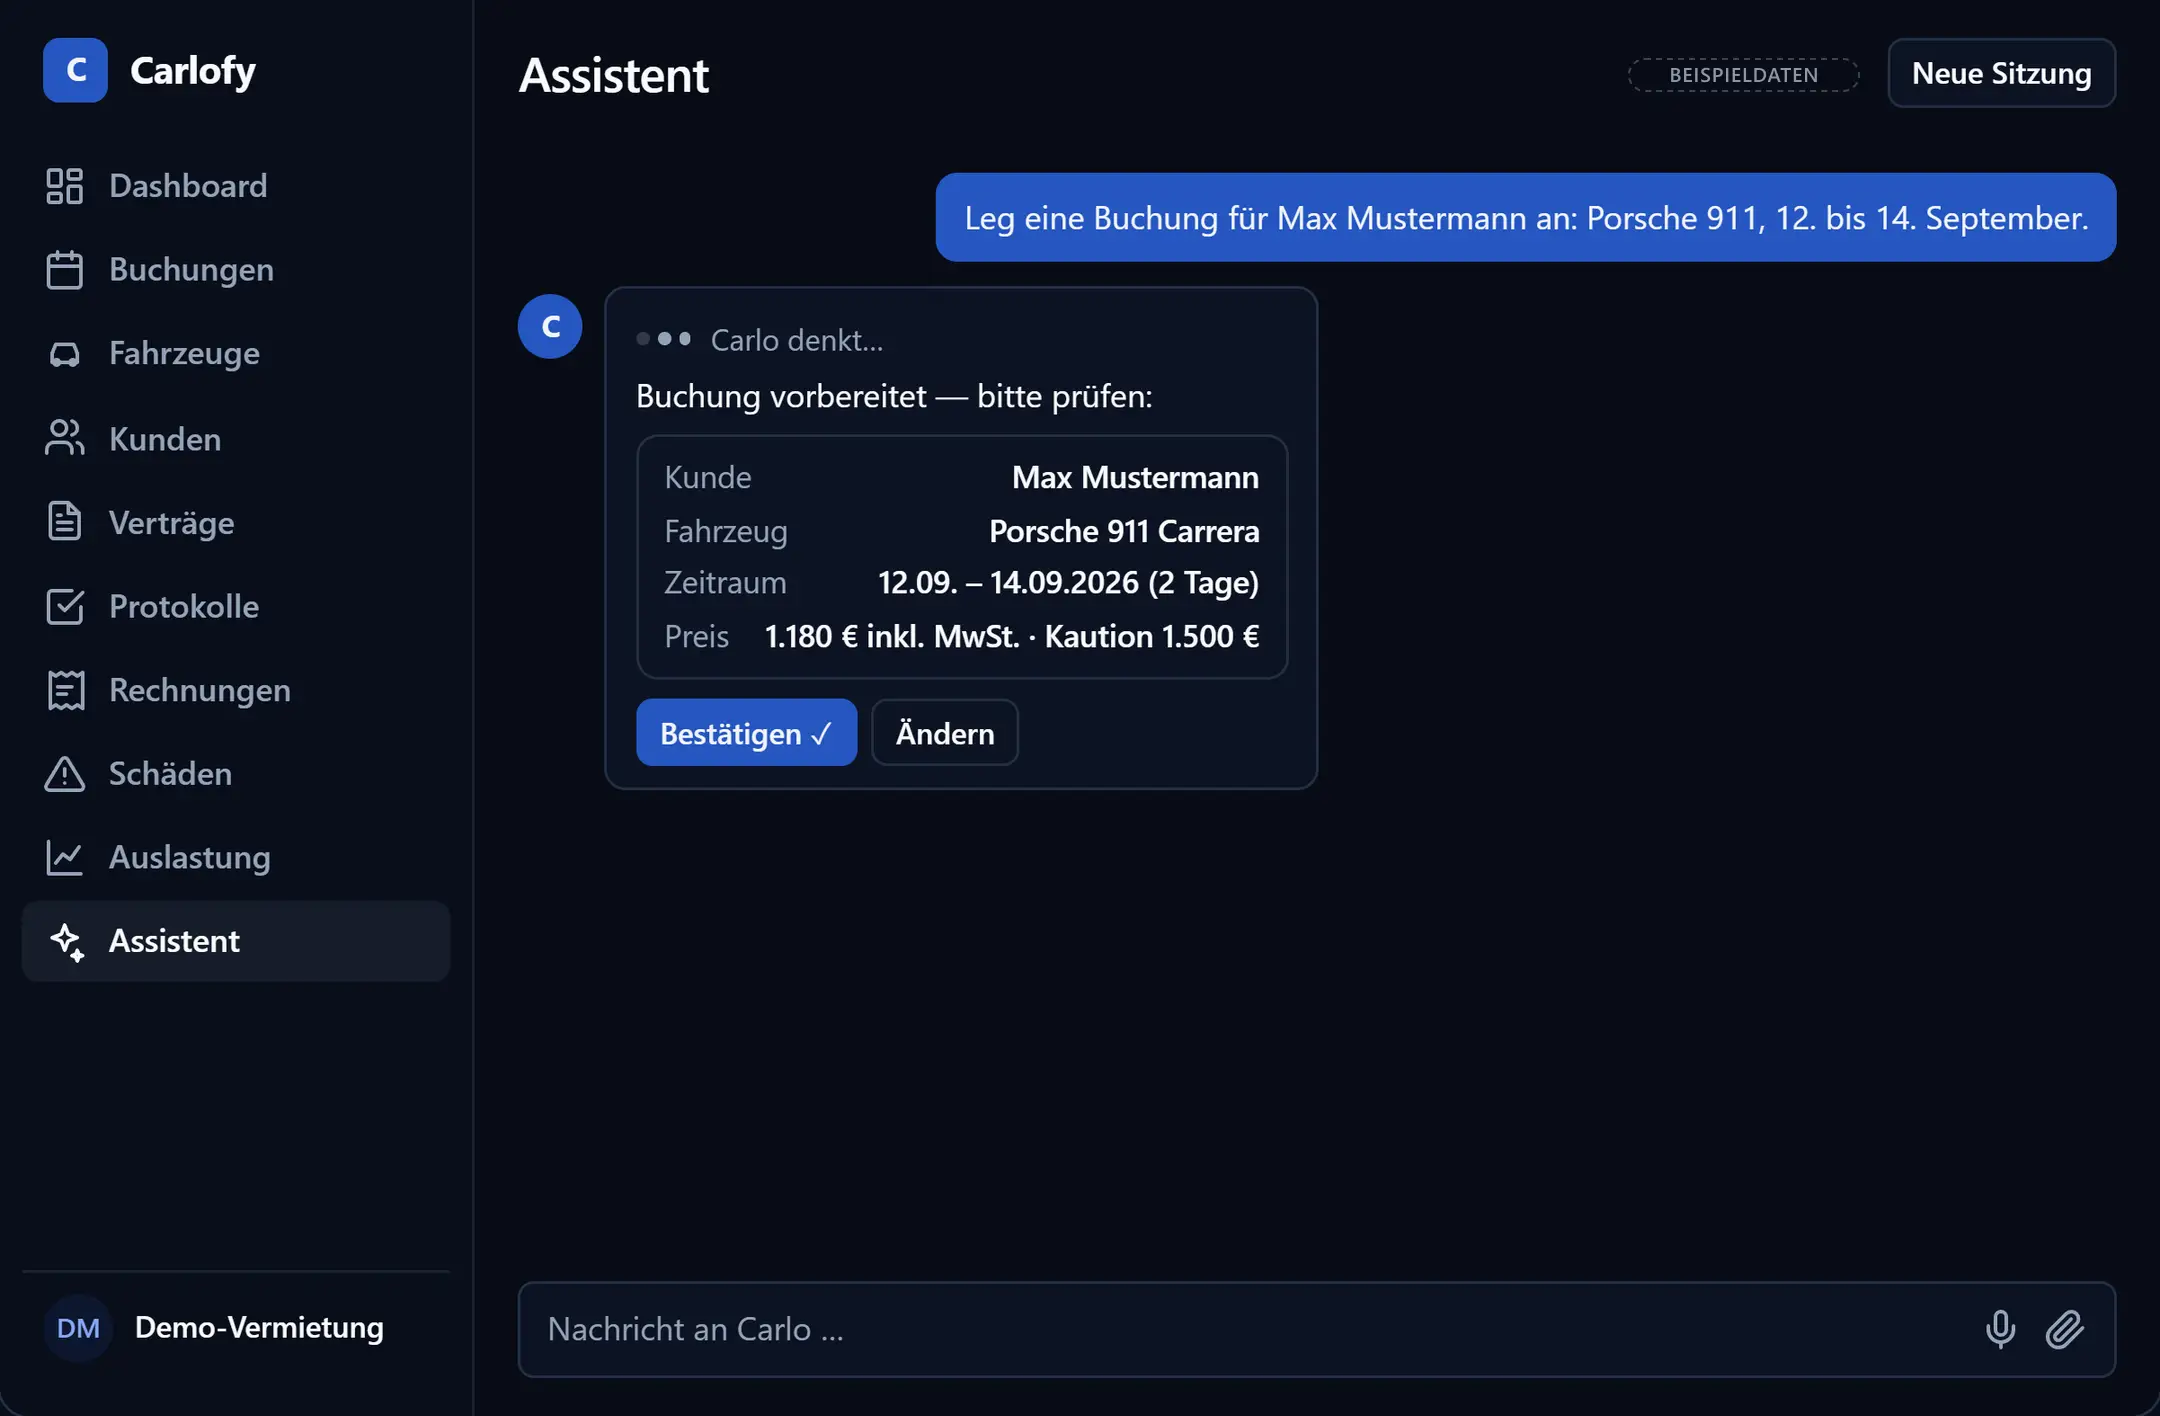Click the Porsche 911 Carrera value

[x=1124, y=531]
